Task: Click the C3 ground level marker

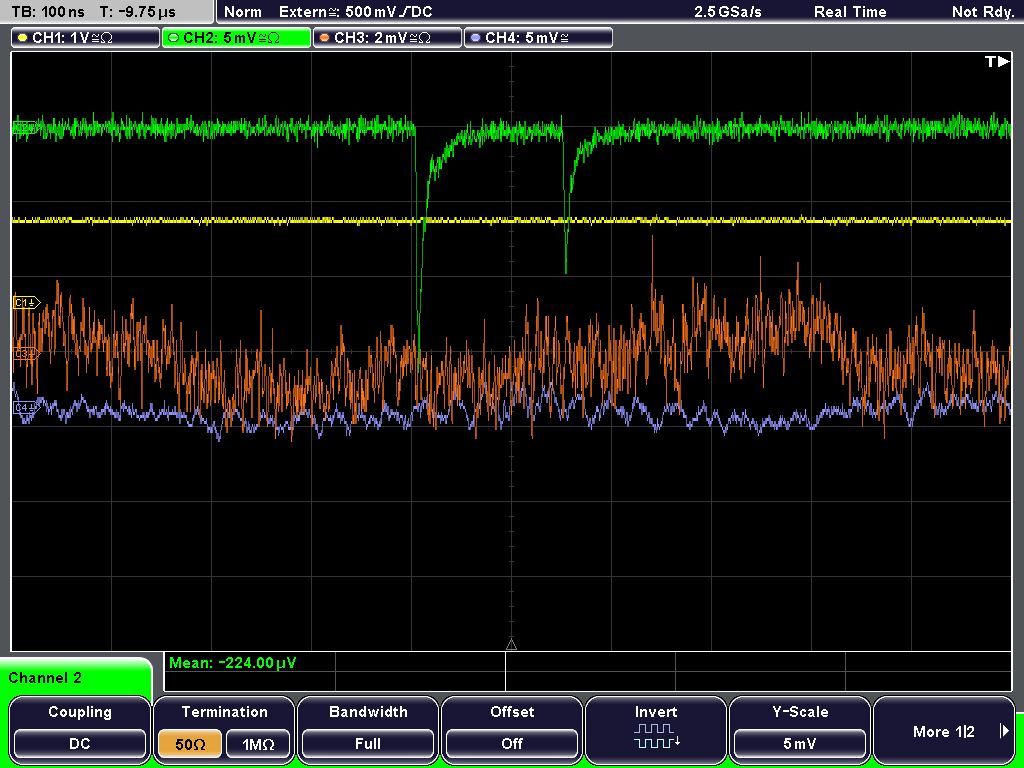Action: (x=26, y=353)
